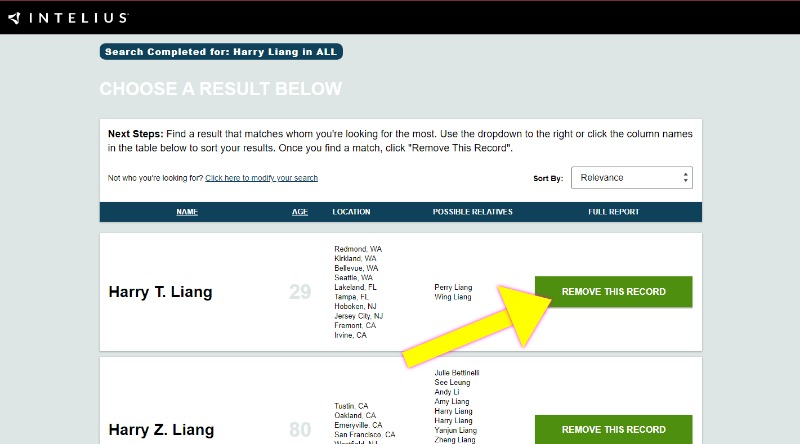Click the Emeryville, CA location
Viewport: 800px width, 444px height.
click(x=358, y=425)
